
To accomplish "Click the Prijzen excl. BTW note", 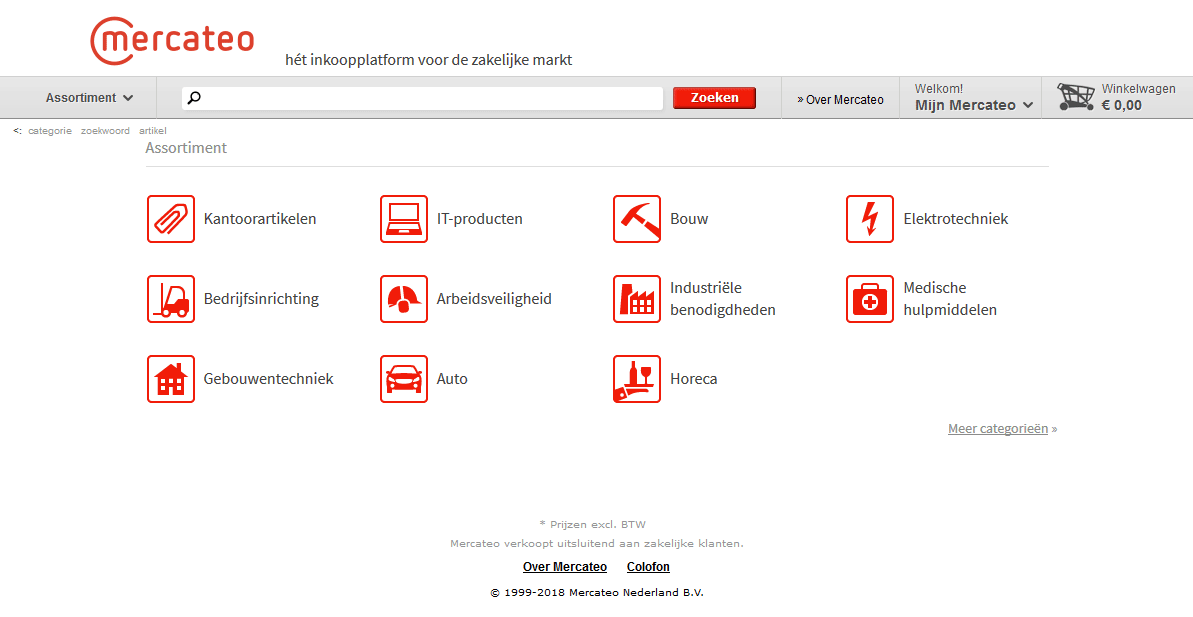I will [x=593, y=524].
